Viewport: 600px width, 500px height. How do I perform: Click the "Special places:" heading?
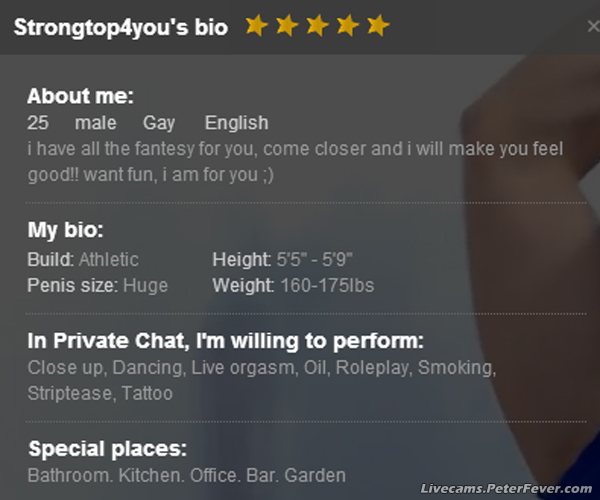coord(108,449)
